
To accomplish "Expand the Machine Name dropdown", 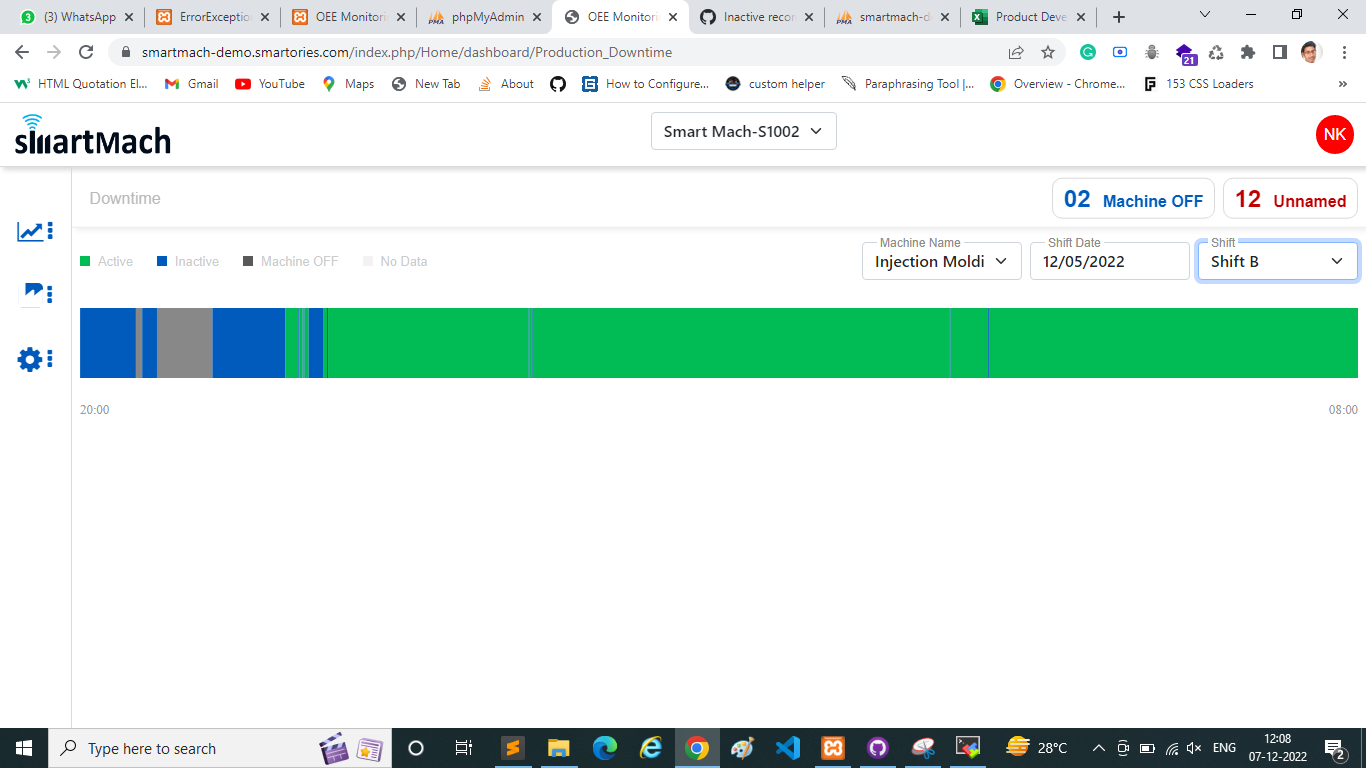I will (938, 261).
